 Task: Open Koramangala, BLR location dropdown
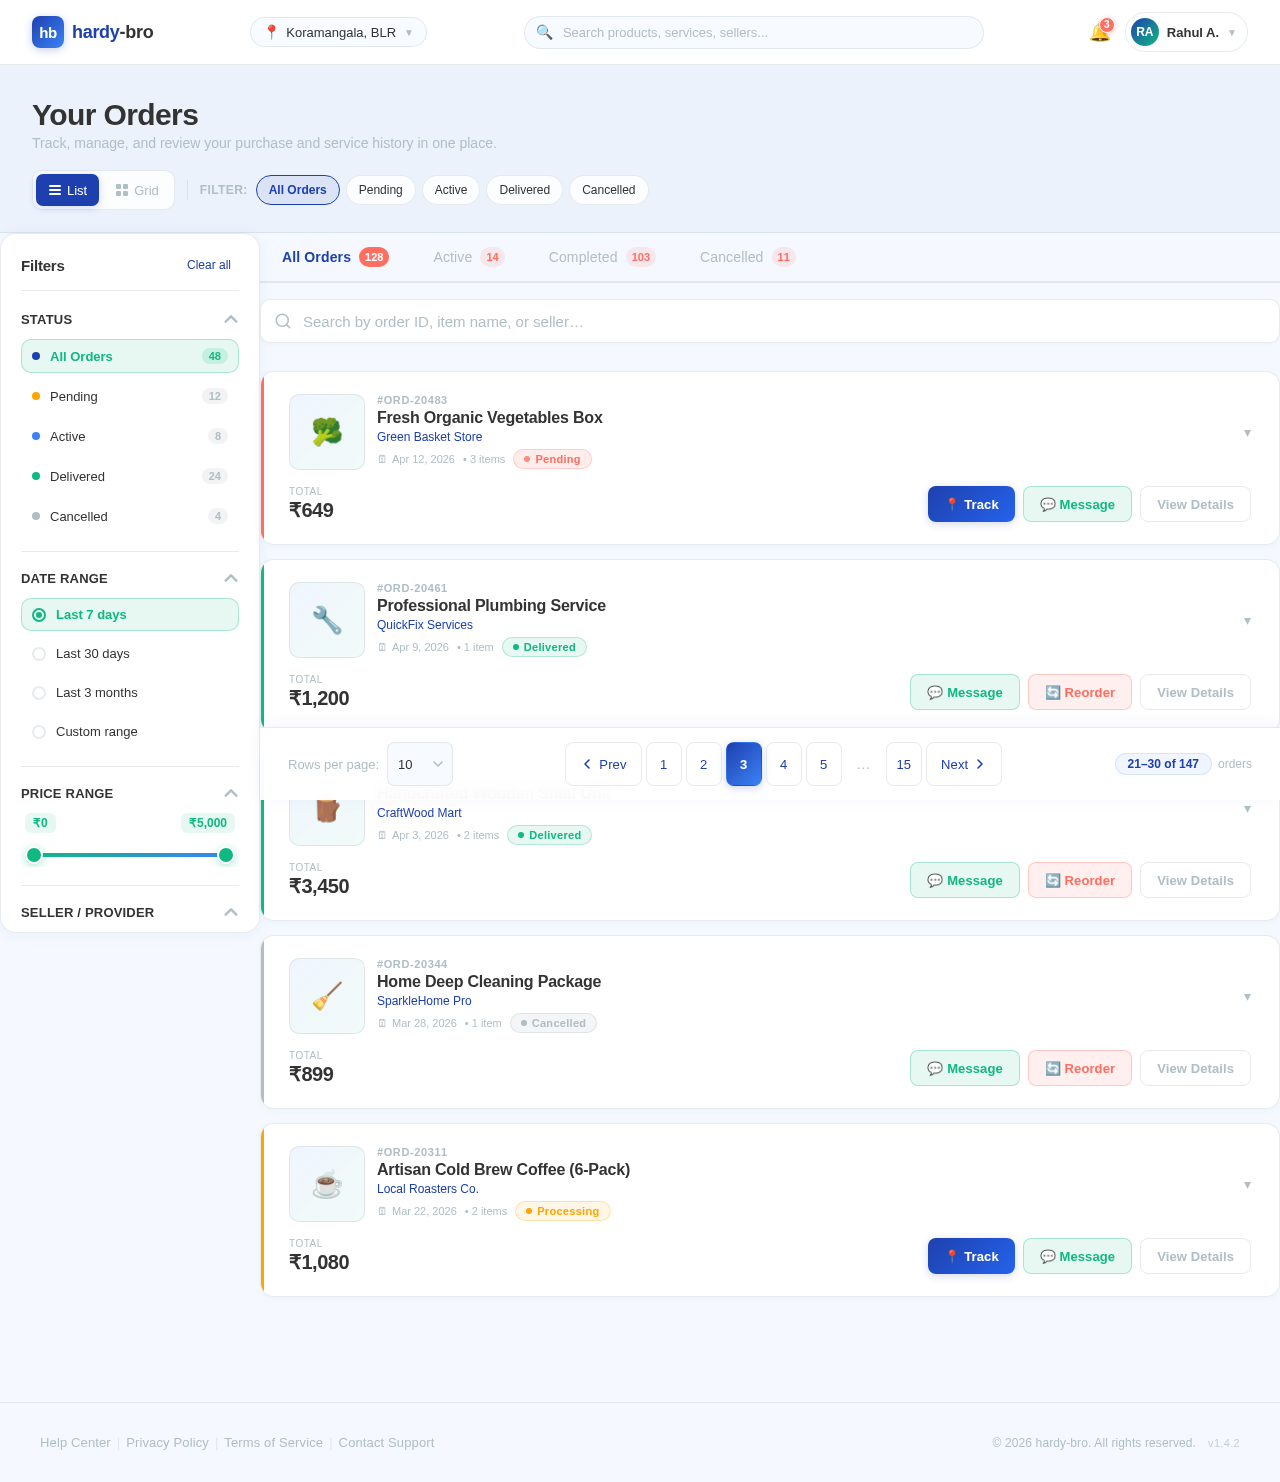click(338, 32)
